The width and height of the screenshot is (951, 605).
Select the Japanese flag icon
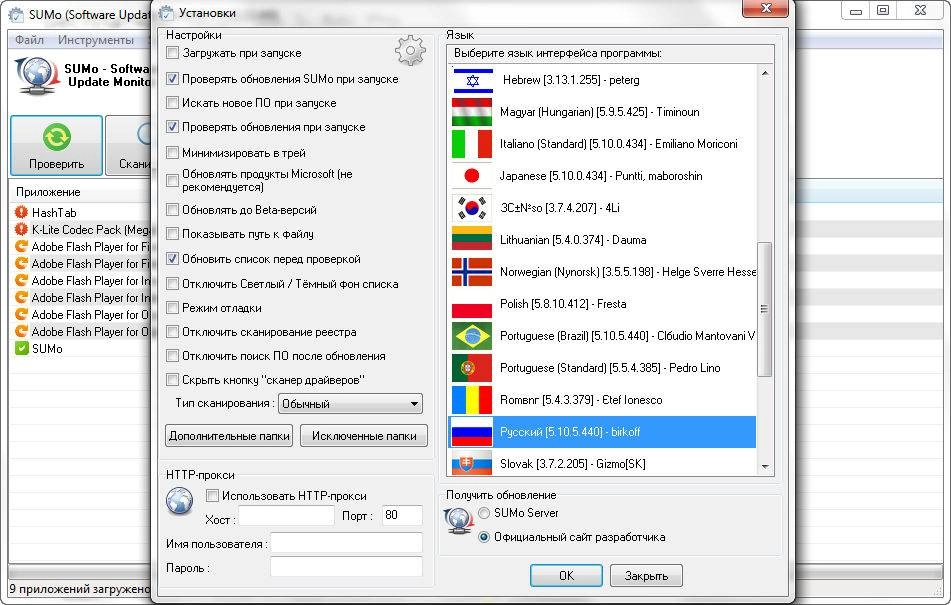tap(472, 176)
